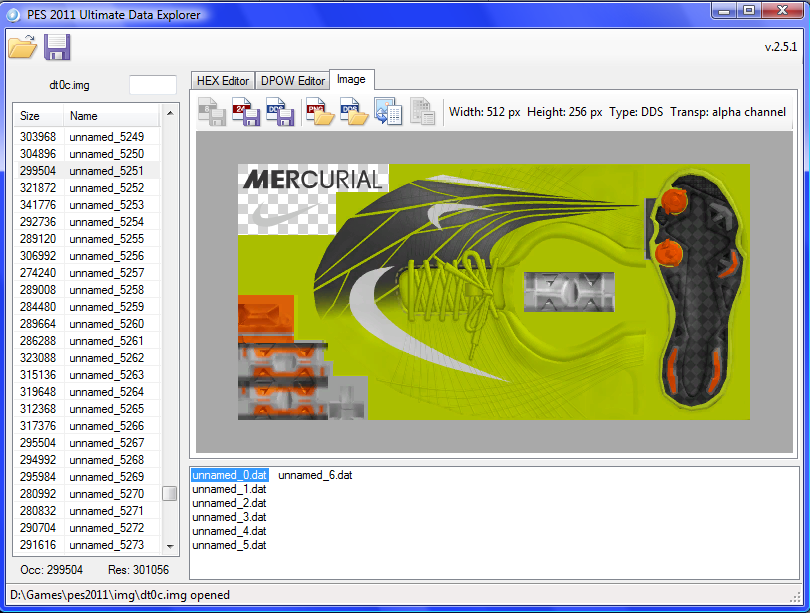Viewport: 810px width, 613px height.
Task: Select row unnamed_5267
Action: pyautogui.click(x=87, y=444)
